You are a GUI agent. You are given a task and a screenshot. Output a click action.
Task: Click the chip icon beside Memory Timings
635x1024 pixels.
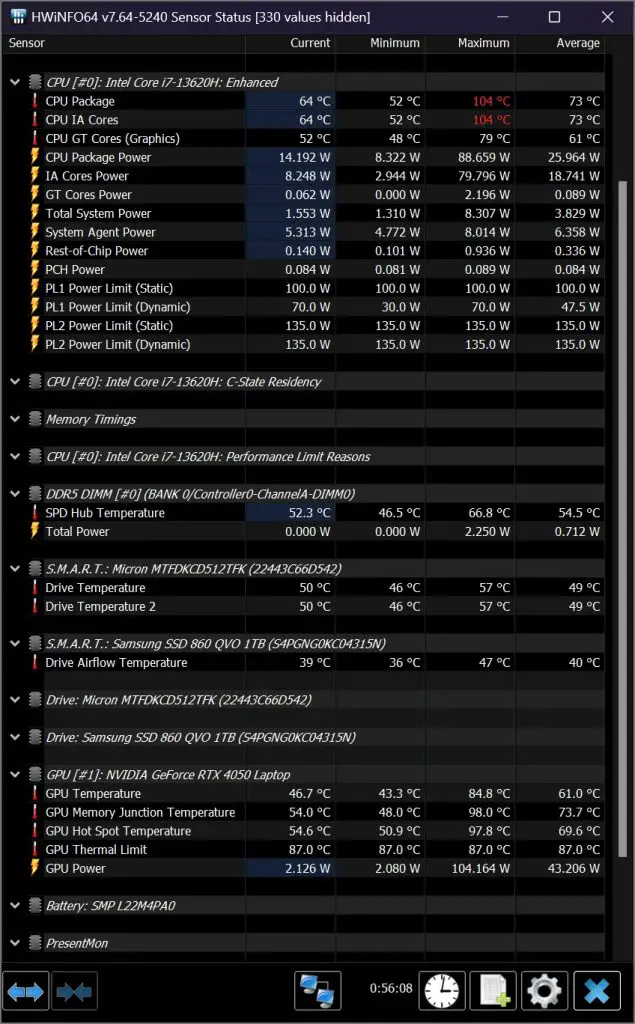(x=35, y=419)
